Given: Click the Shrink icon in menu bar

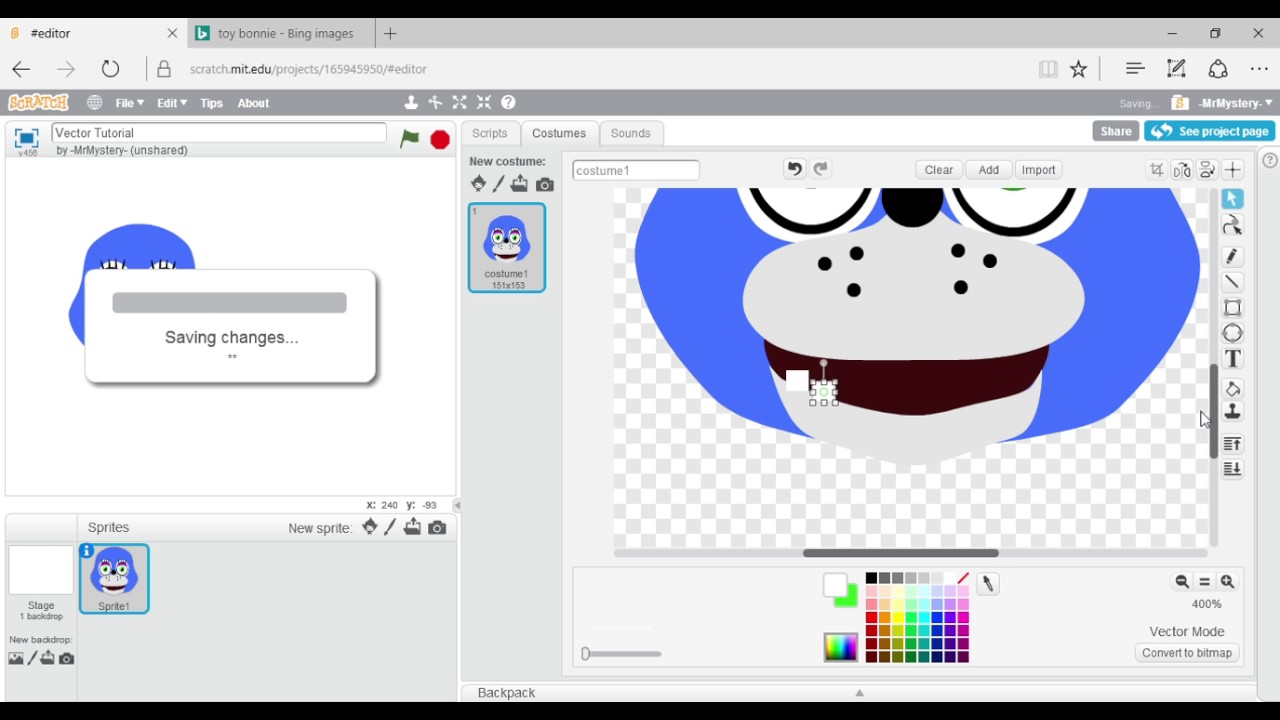Looking at the screenshot, I should tap(484, 102).
